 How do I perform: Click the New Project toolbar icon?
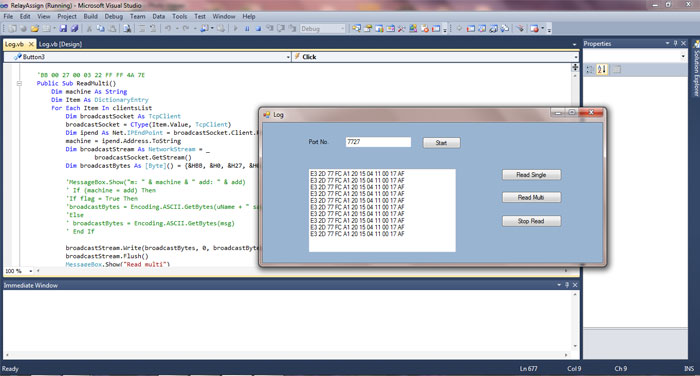pos(12,29)
